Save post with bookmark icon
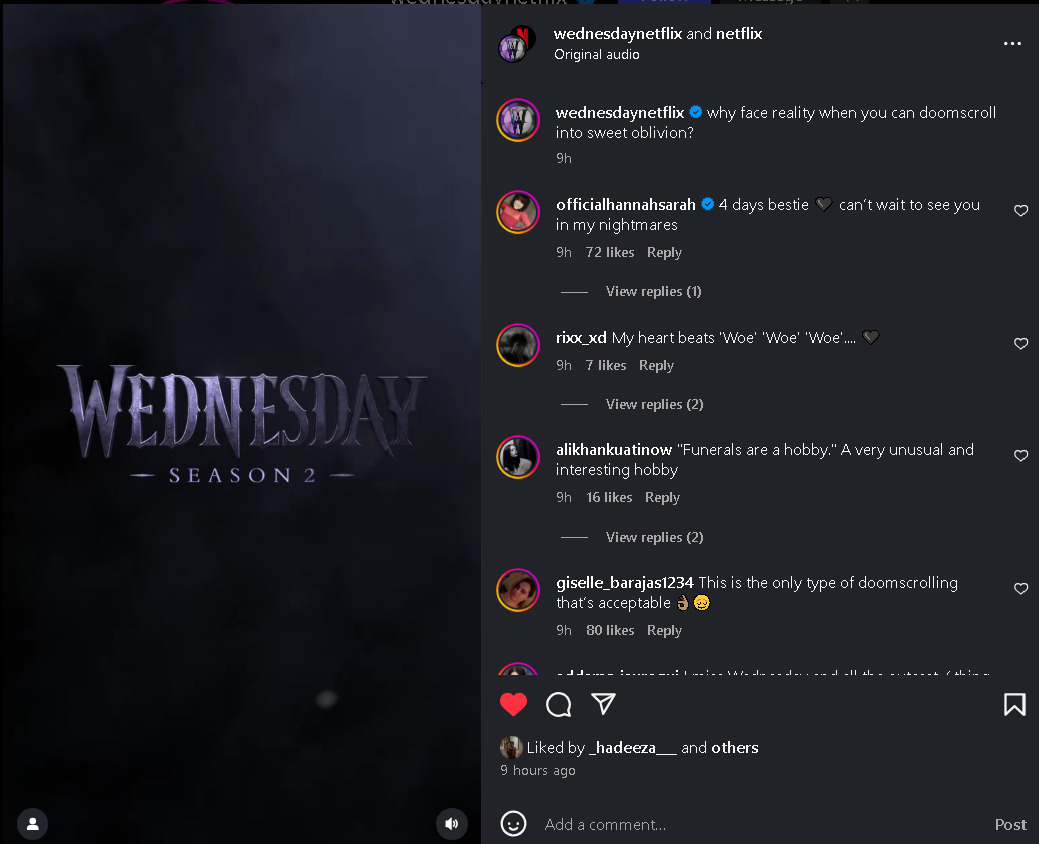This screenshot has height=844, width=1039. (x=1014, y=704)
